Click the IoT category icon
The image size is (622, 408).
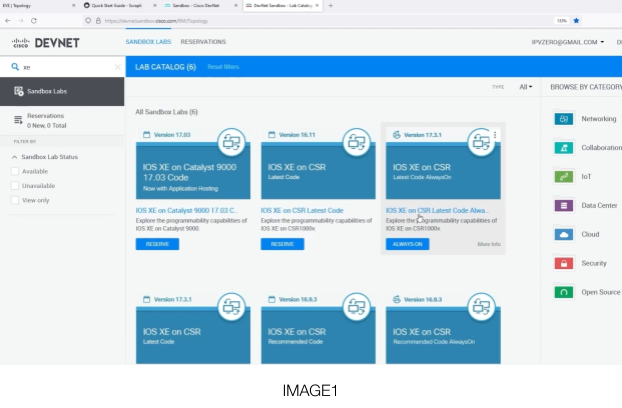[x=563, y=176]
